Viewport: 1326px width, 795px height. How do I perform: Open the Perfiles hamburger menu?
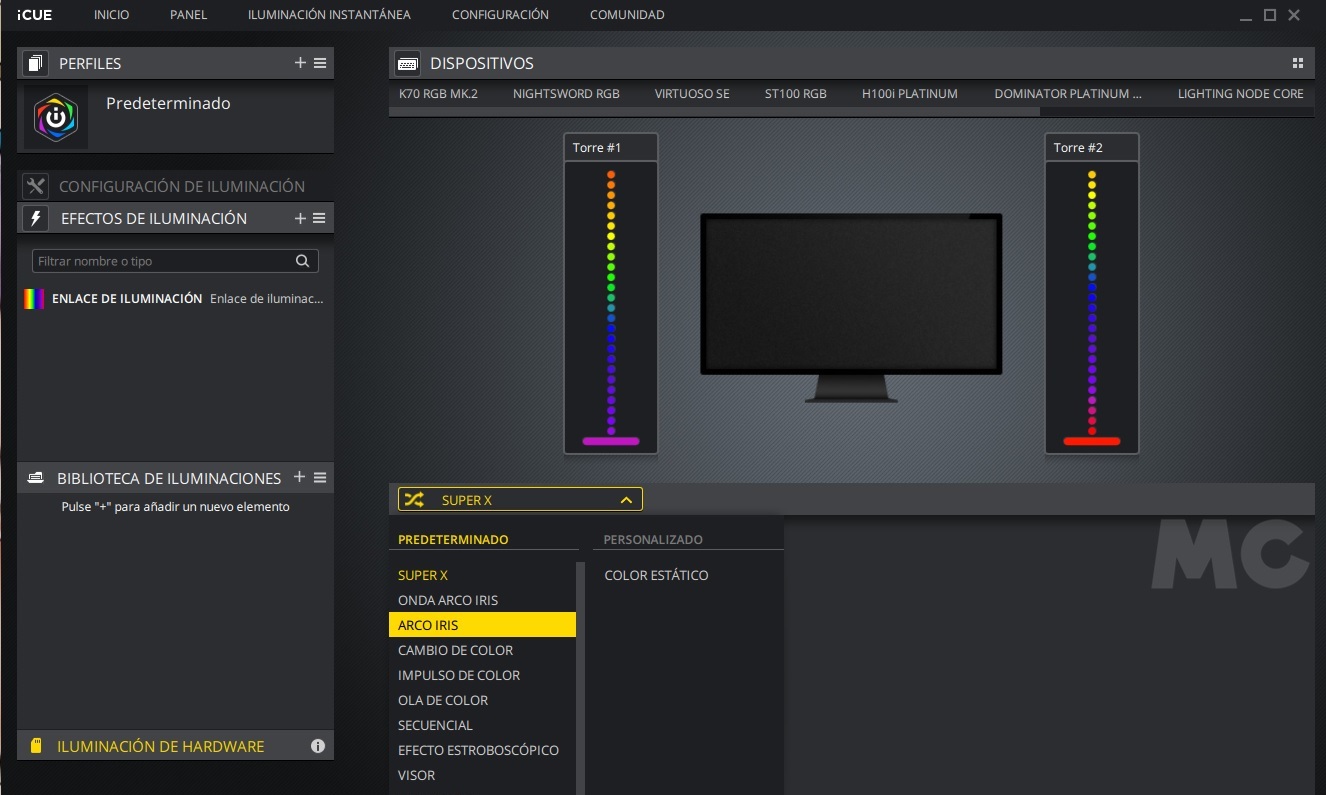[x=320, y=63]
